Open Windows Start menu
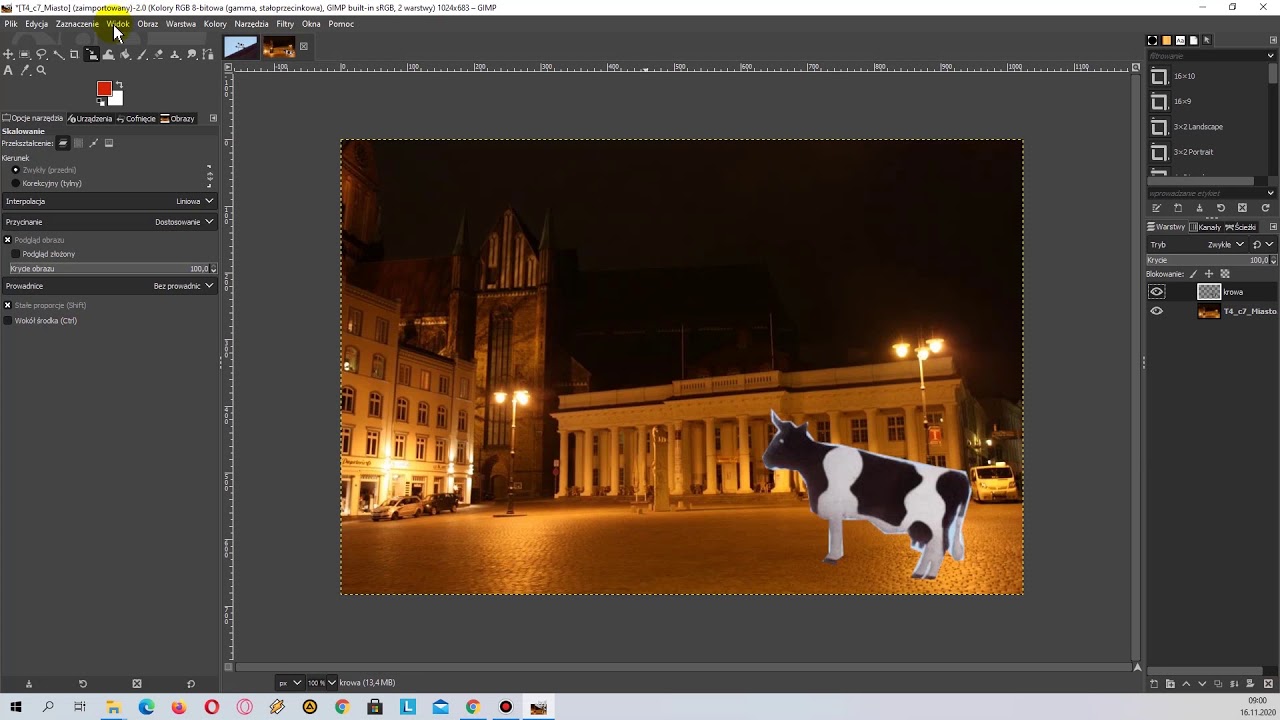The width and height of the screenshot is (1280, 720). coord(16,707)
